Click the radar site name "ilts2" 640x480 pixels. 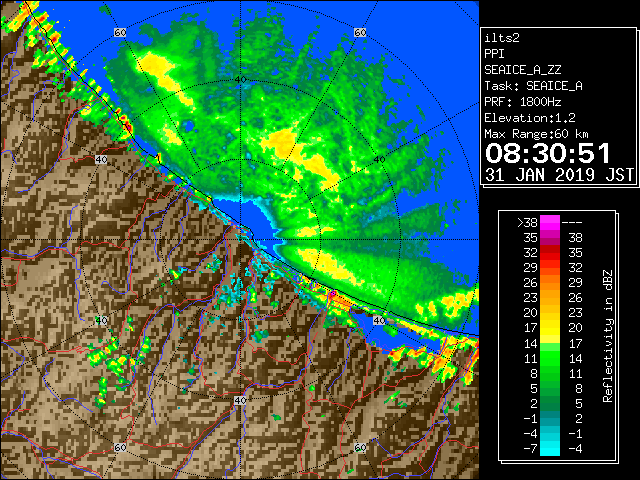coord(502,38)
